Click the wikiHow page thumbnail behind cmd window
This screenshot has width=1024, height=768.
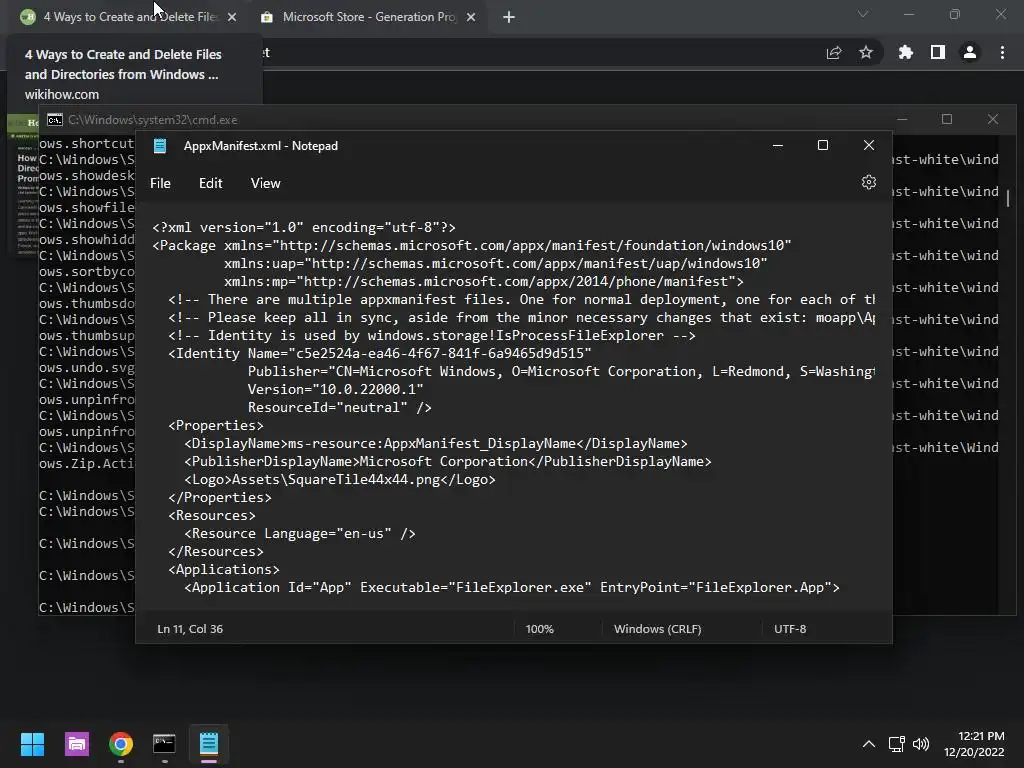click(x=23, y=186)
